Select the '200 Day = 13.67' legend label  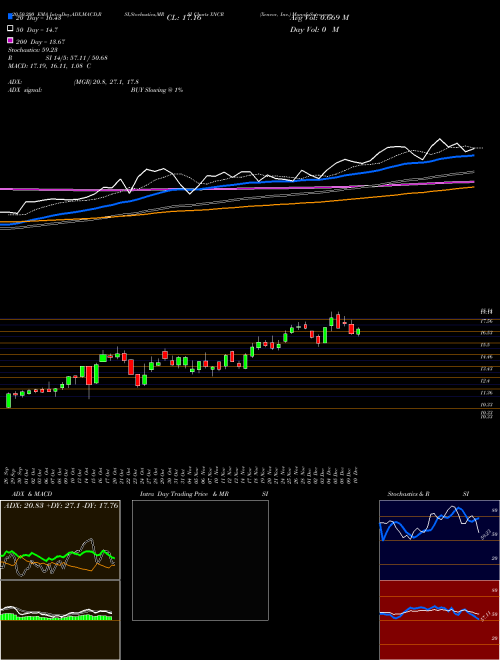40,42
